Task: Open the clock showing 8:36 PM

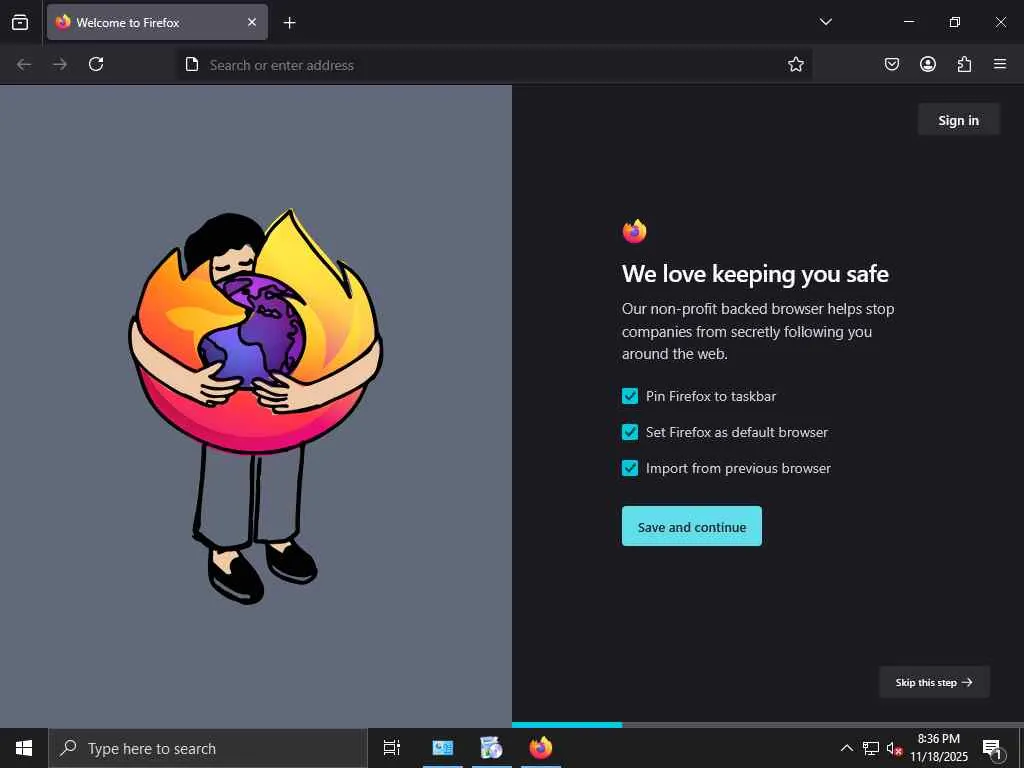Action: 939,748
